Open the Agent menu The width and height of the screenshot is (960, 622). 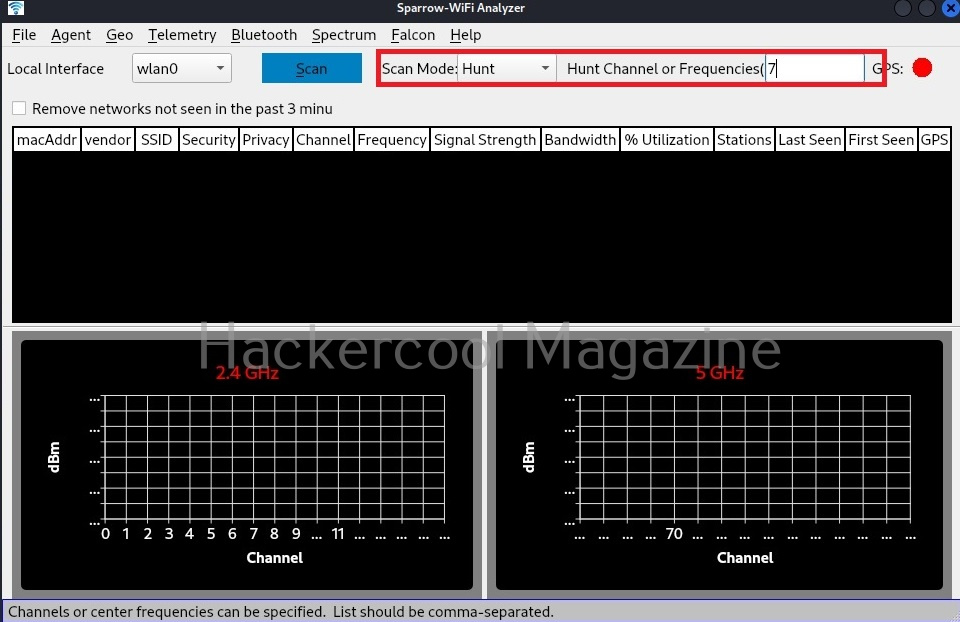pyautogui.click(x=71, y=35)
